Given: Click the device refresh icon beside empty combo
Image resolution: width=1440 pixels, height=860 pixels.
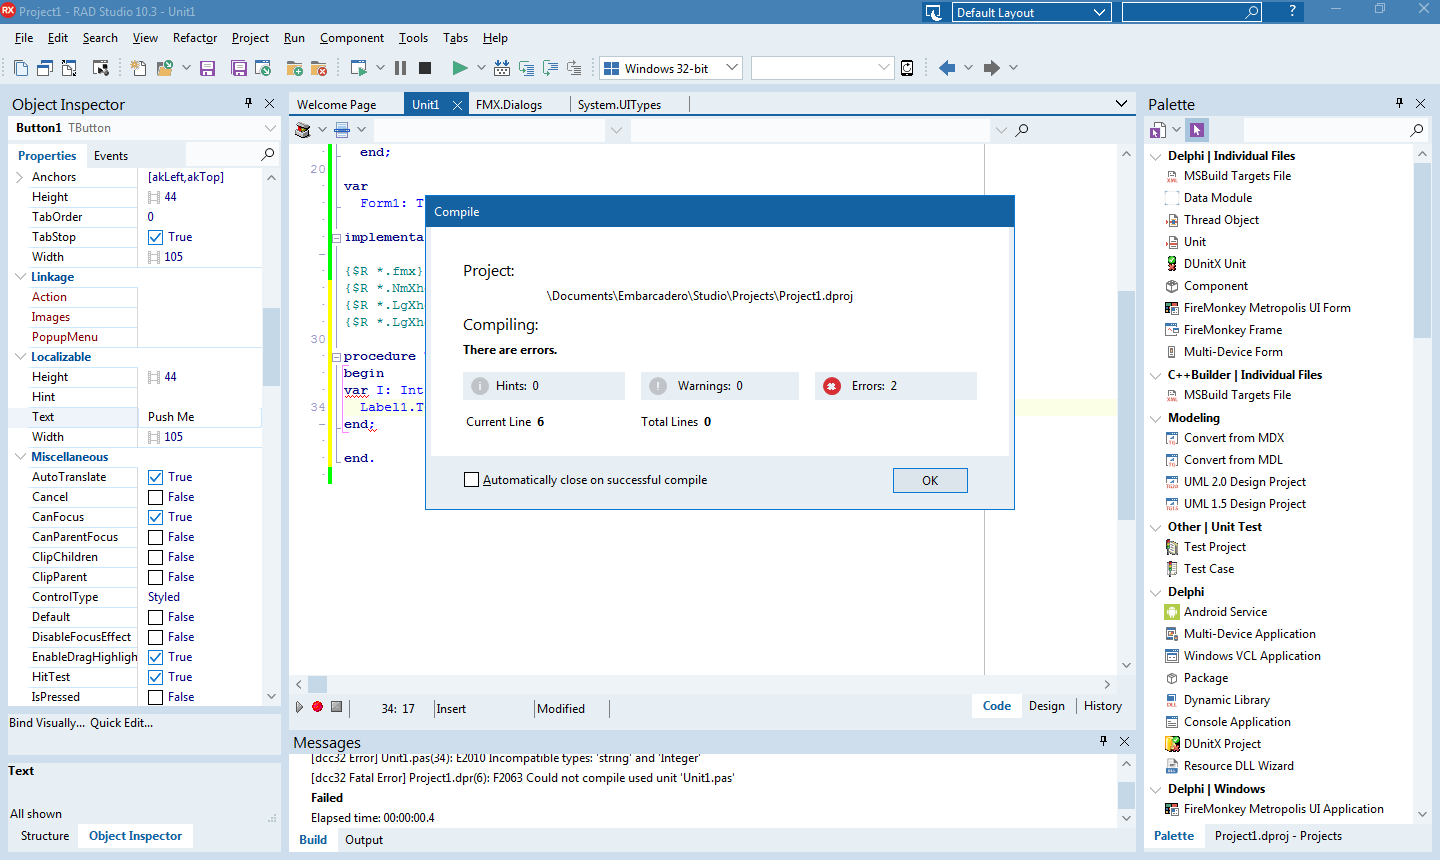Looking at the screenshot, I should pyautogui.click(x=907, y=68).
